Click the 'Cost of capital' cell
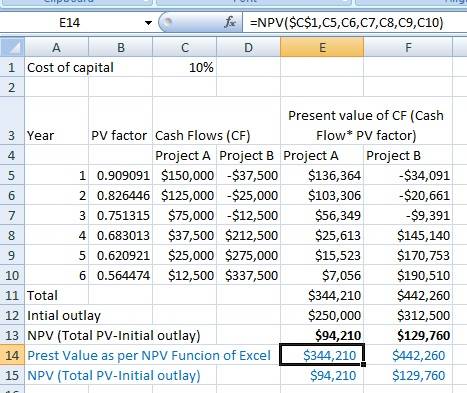This screenshot has width=467, height=393. point(88,67)
